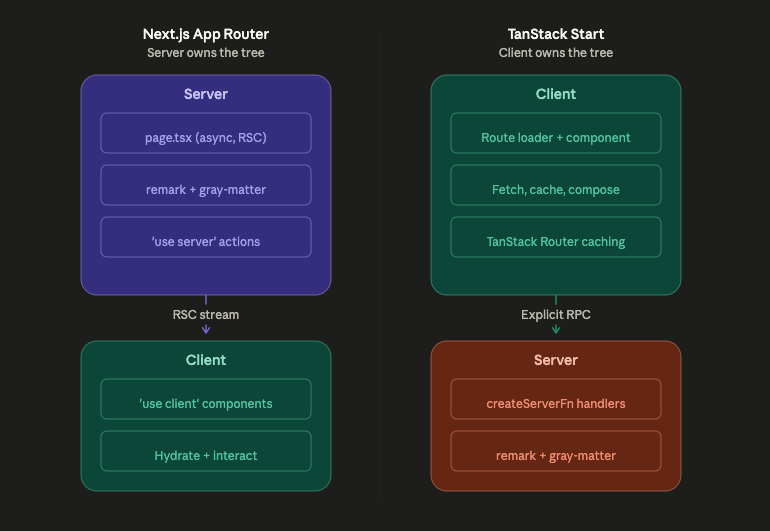Click the 'Client owns the tree' subtitle
This screenshot has width=770, height=531.
[555, 53]
